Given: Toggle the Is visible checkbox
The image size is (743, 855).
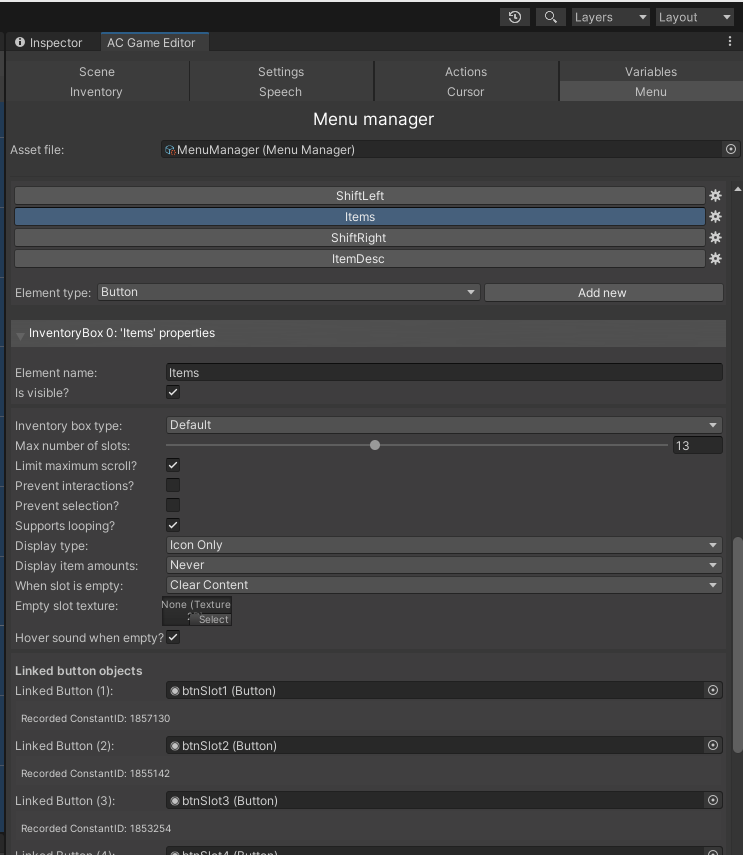Looking at the screenshot, I should point(173,392).
